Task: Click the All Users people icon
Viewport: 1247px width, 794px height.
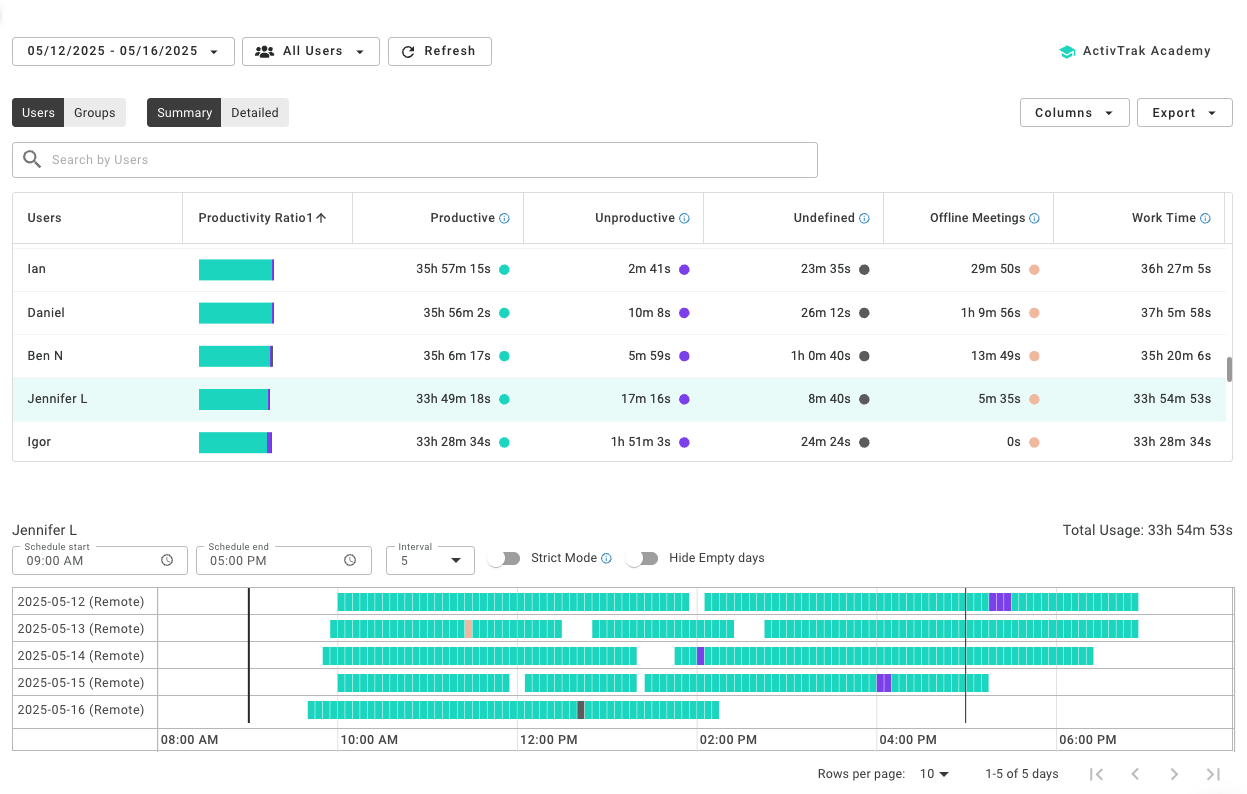Action: (x=264, y=51)
